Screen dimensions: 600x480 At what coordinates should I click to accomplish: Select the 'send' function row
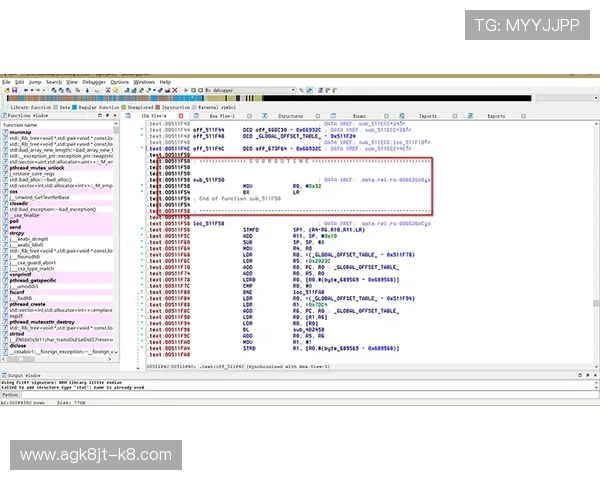(57, 227)
